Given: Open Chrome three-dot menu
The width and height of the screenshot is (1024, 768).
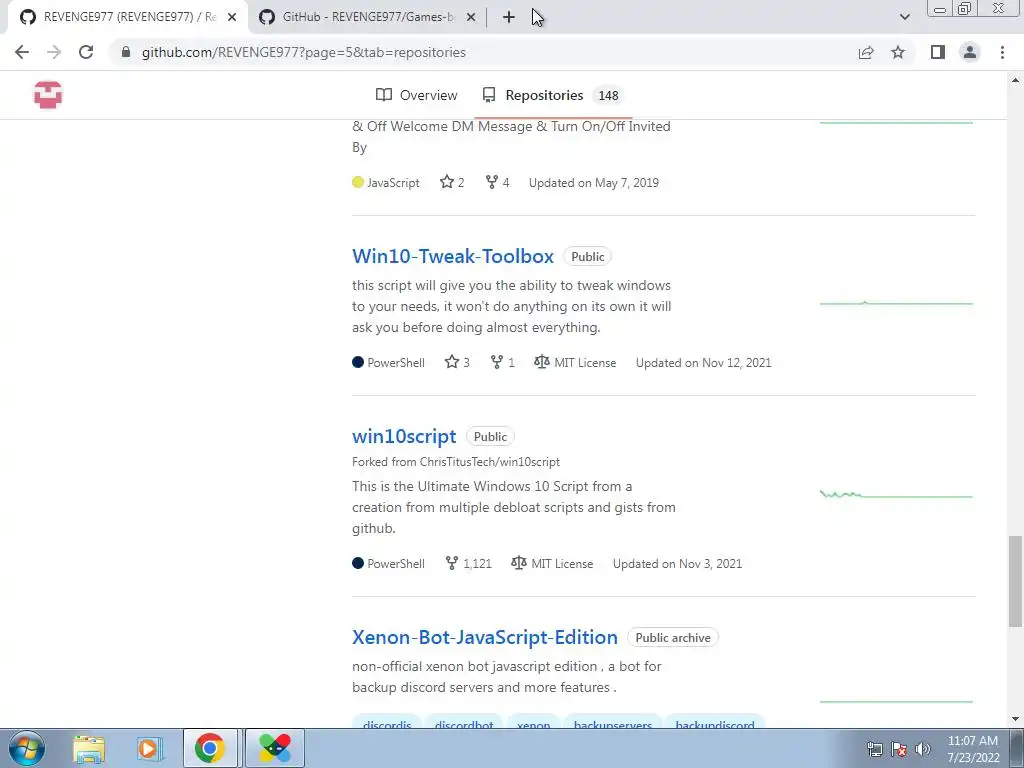Looking at the screenshot, I should 1002,52.
